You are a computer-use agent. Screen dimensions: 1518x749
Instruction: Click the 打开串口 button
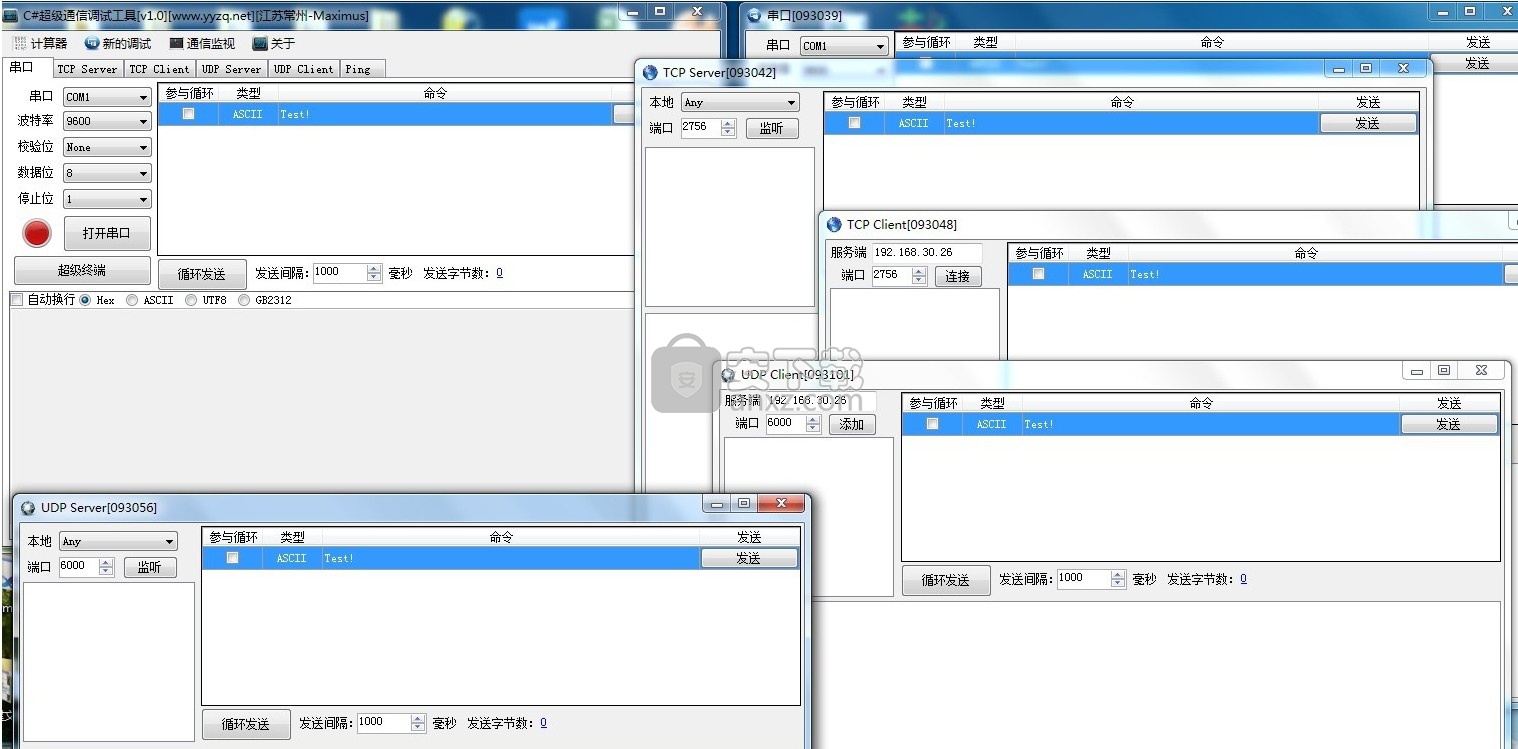(107, 233)
